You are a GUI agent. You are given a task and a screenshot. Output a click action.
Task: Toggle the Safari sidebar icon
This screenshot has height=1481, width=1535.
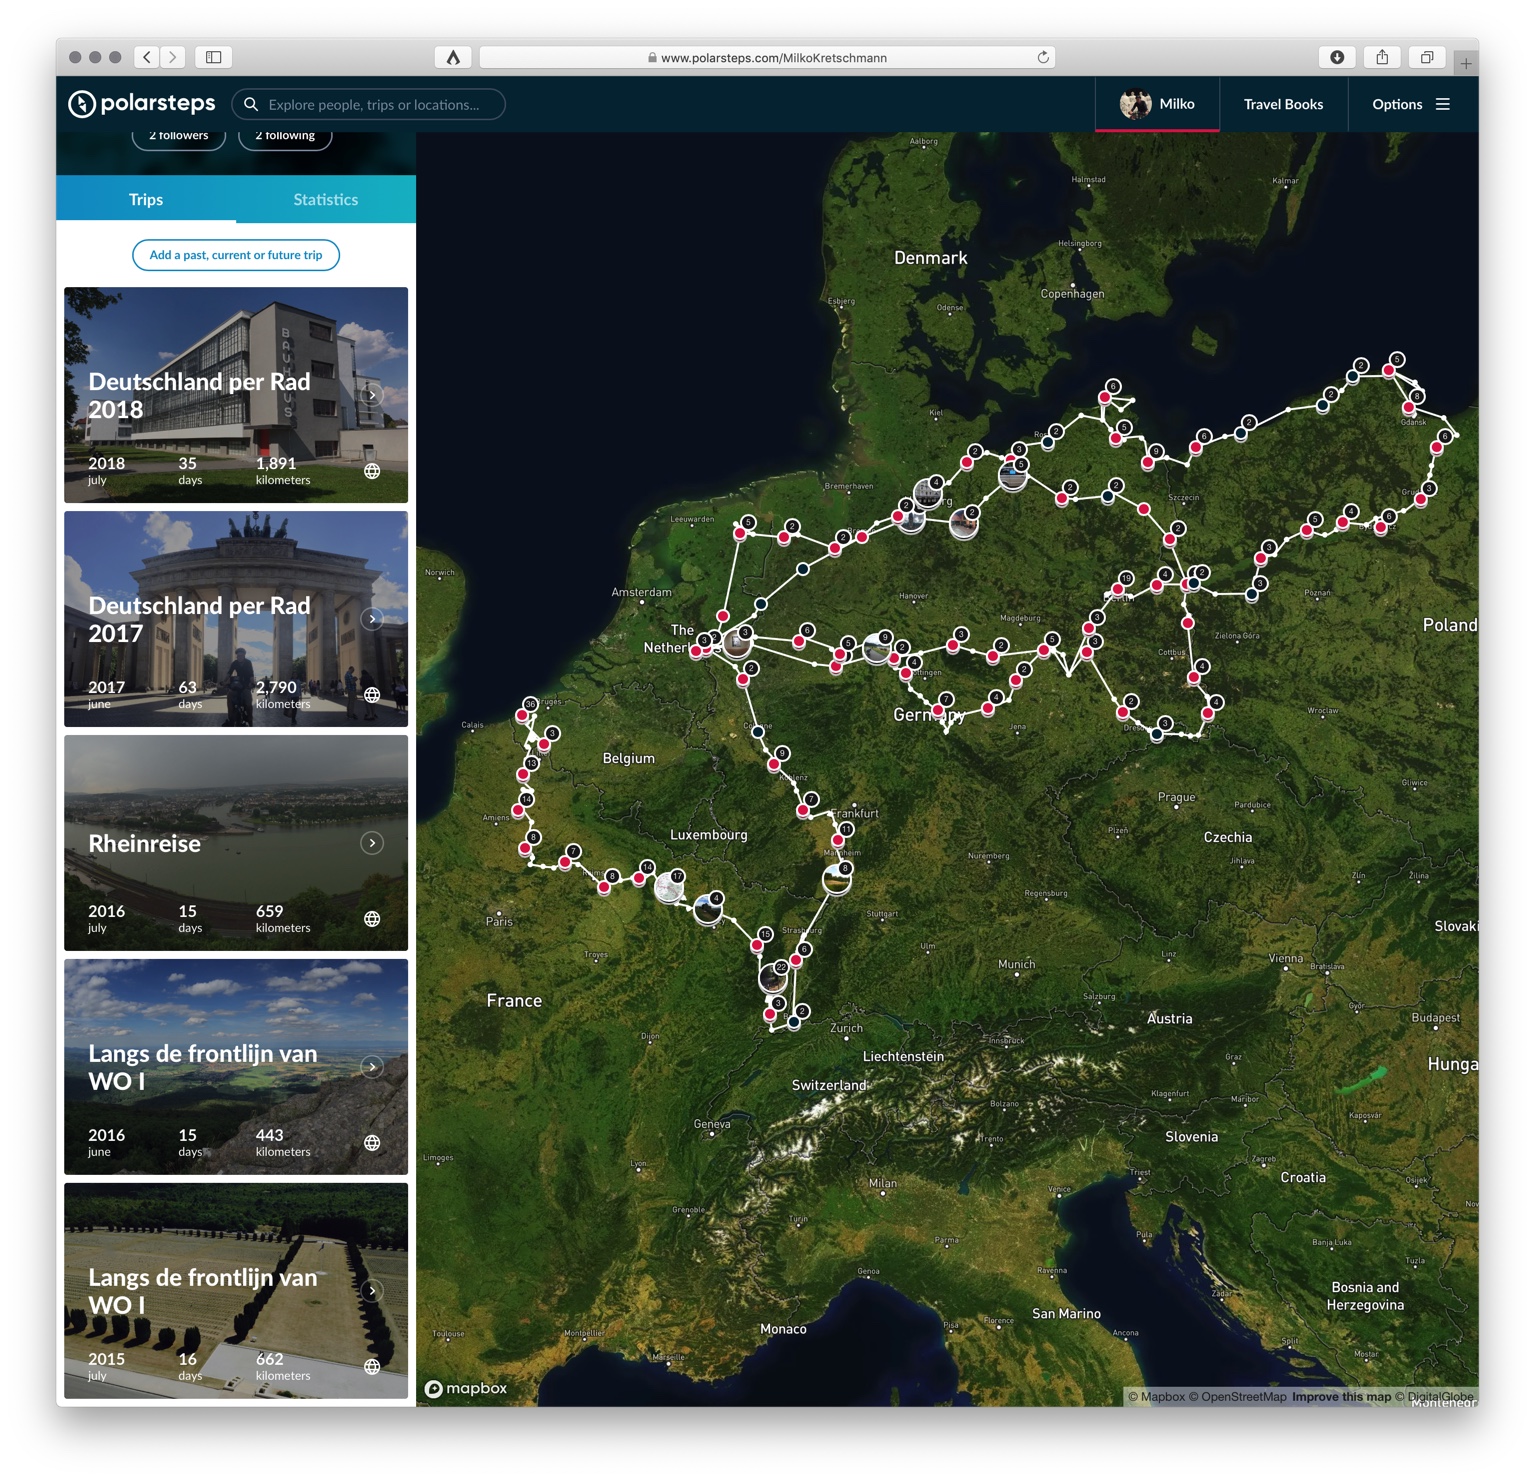click(x=213, y=57)
